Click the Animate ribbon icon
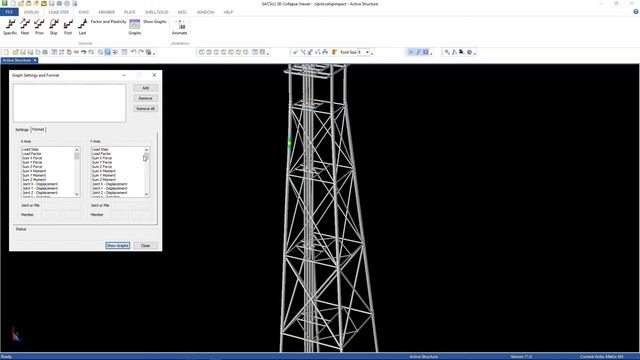Viewport: 640px width, 360px height. coord(180,27)
